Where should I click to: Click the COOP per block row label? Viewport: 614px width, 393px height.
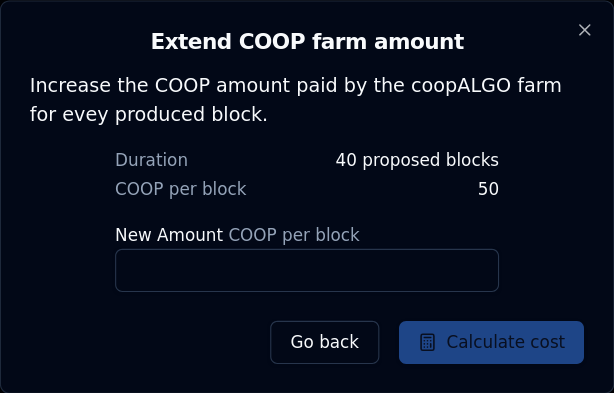(x=181, y=189)
